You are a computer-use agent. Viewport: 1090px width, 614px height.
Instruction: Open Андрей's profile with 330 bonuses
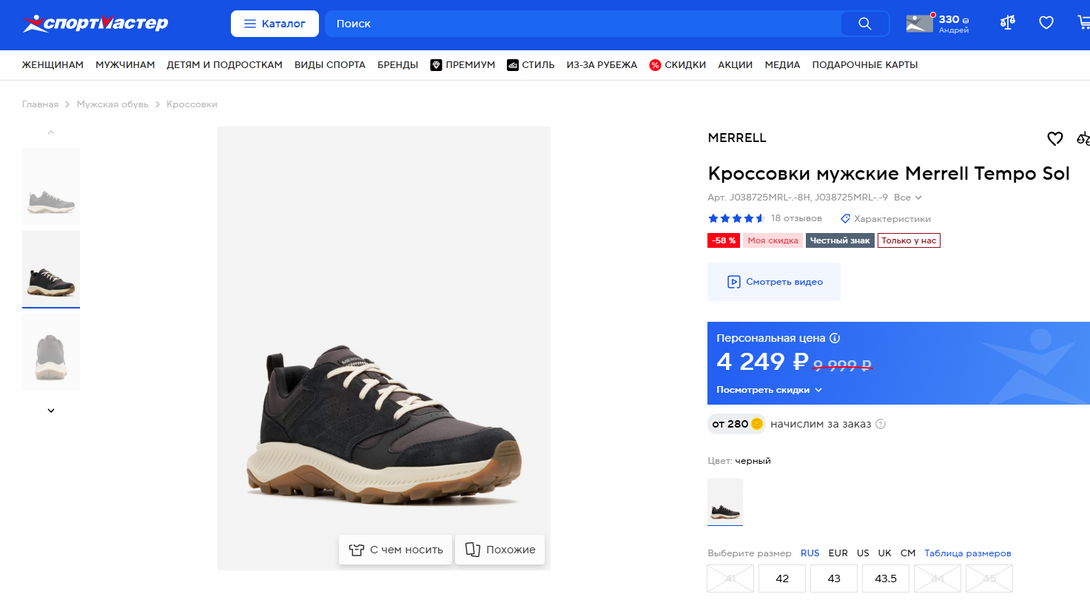point(938,24)
